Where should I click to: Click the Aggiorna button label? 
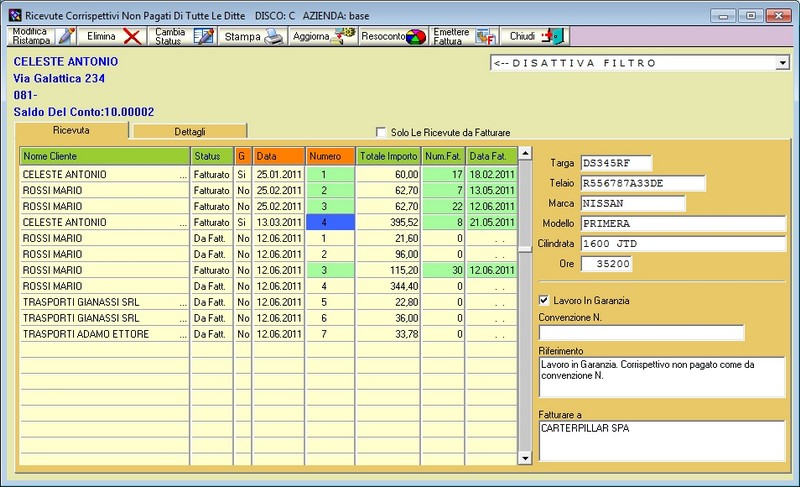pos(311,36)
